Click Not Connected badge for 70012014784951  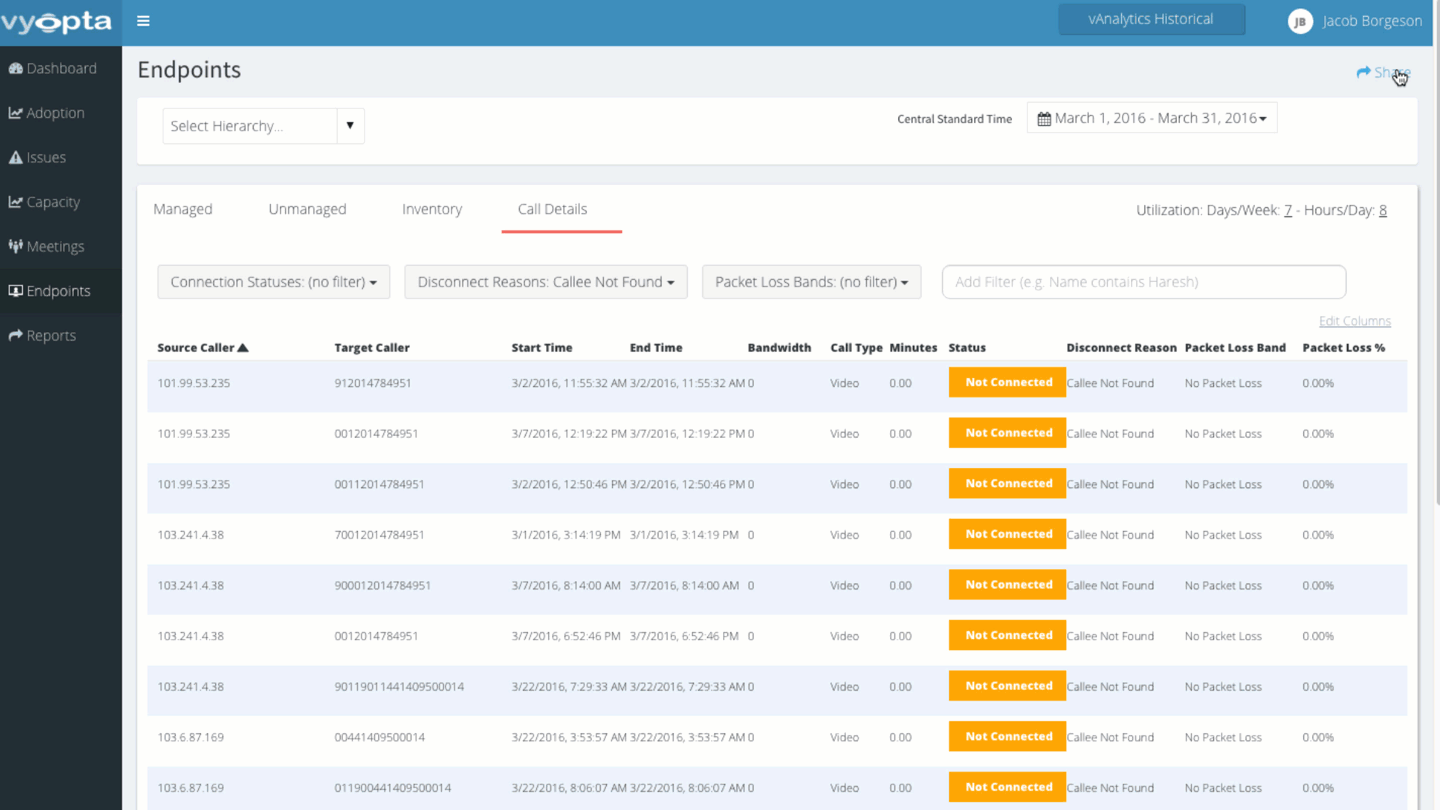click(x=1007, y=535)
